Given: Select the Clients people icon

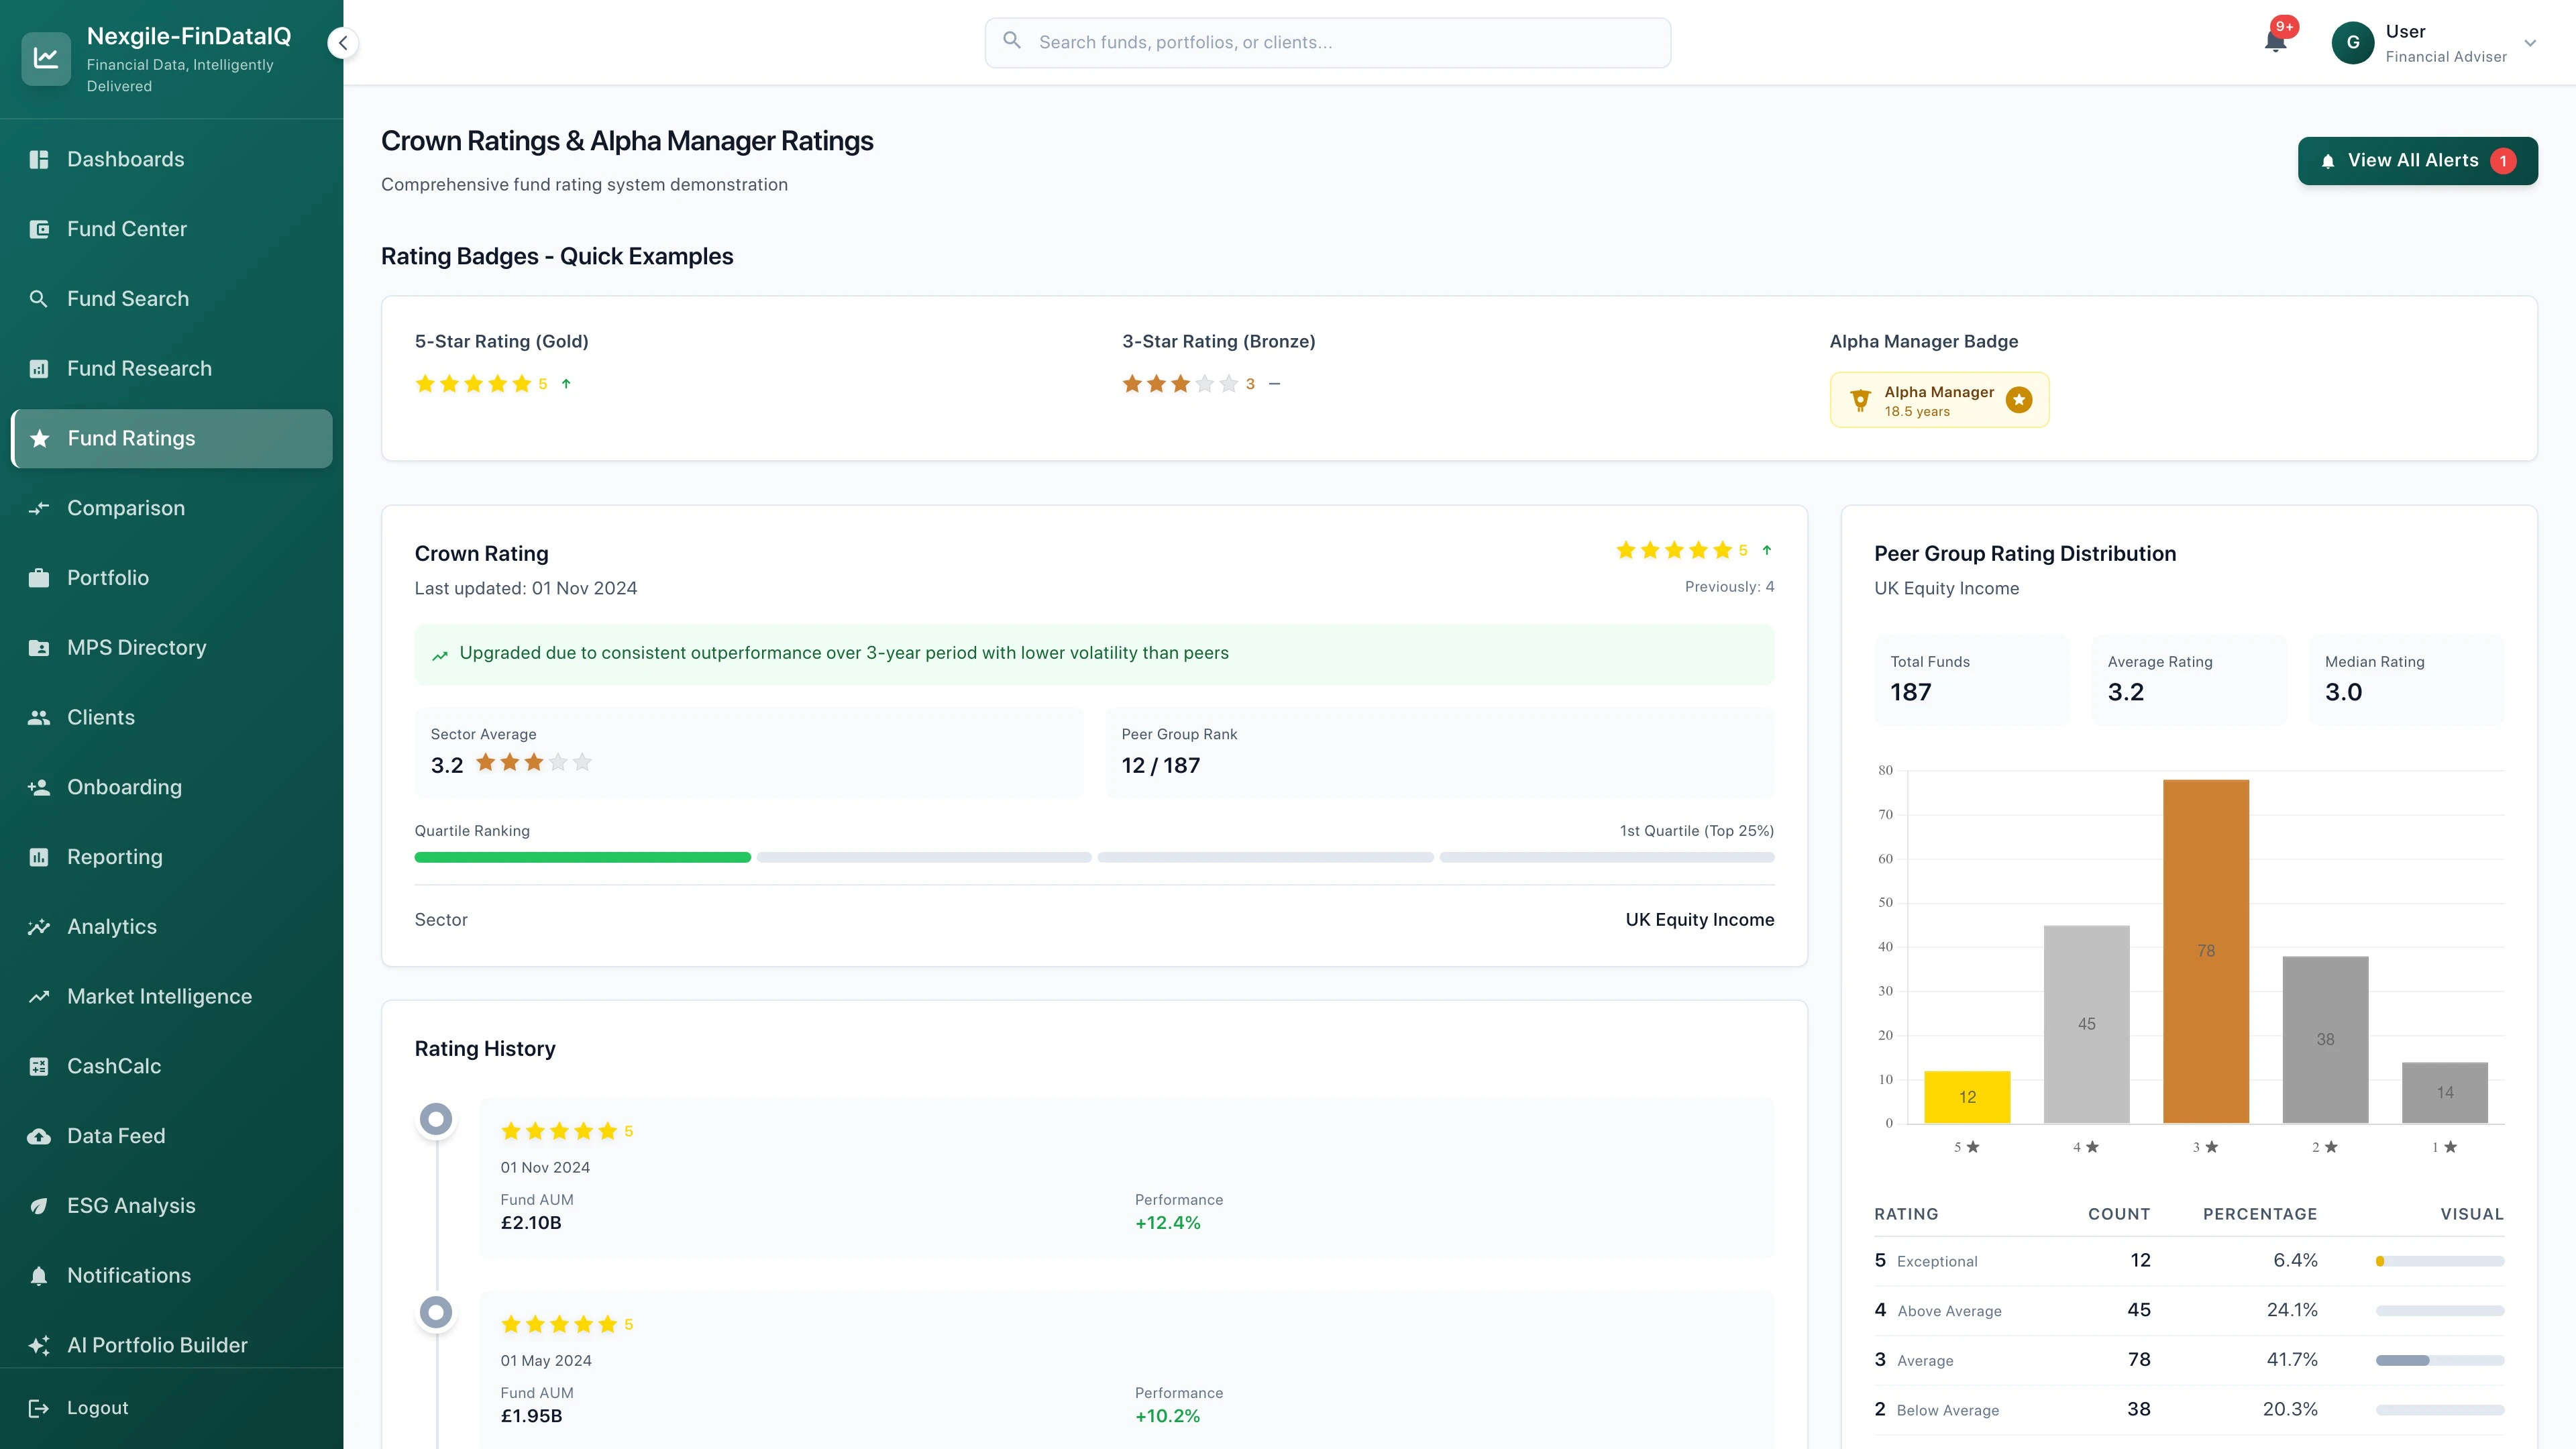Looking at the screenshot, I should click(x=39, y=716).
